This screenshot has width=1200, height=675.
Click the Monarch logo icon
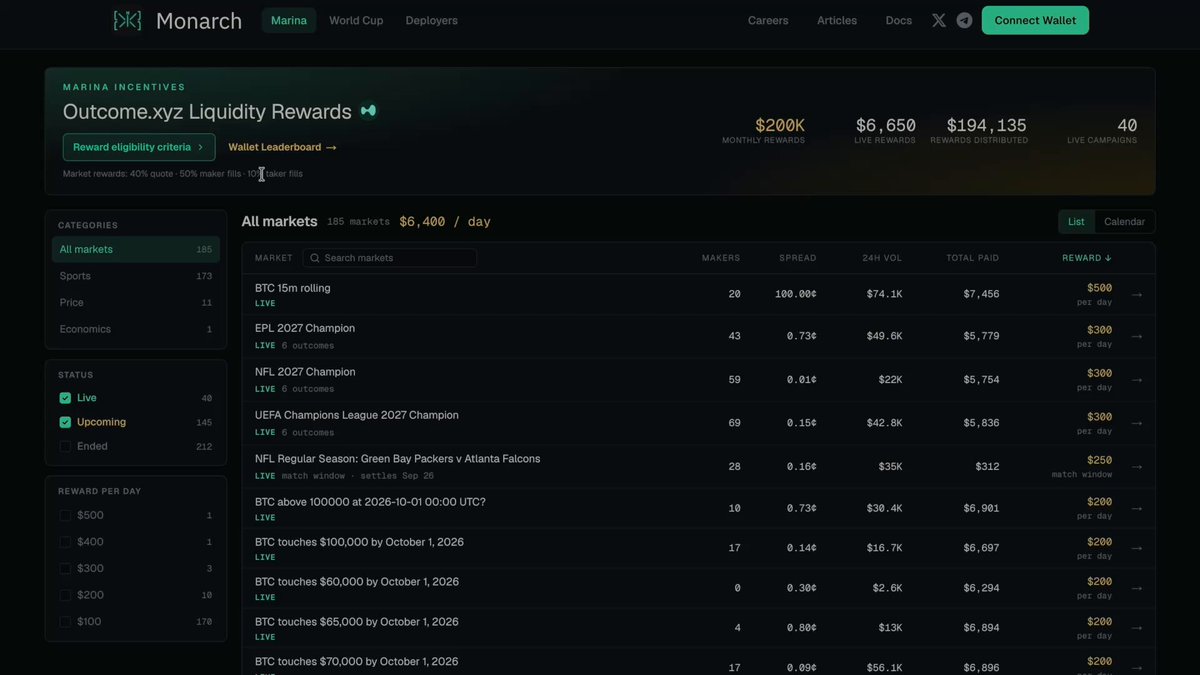[x=127, y=20]
